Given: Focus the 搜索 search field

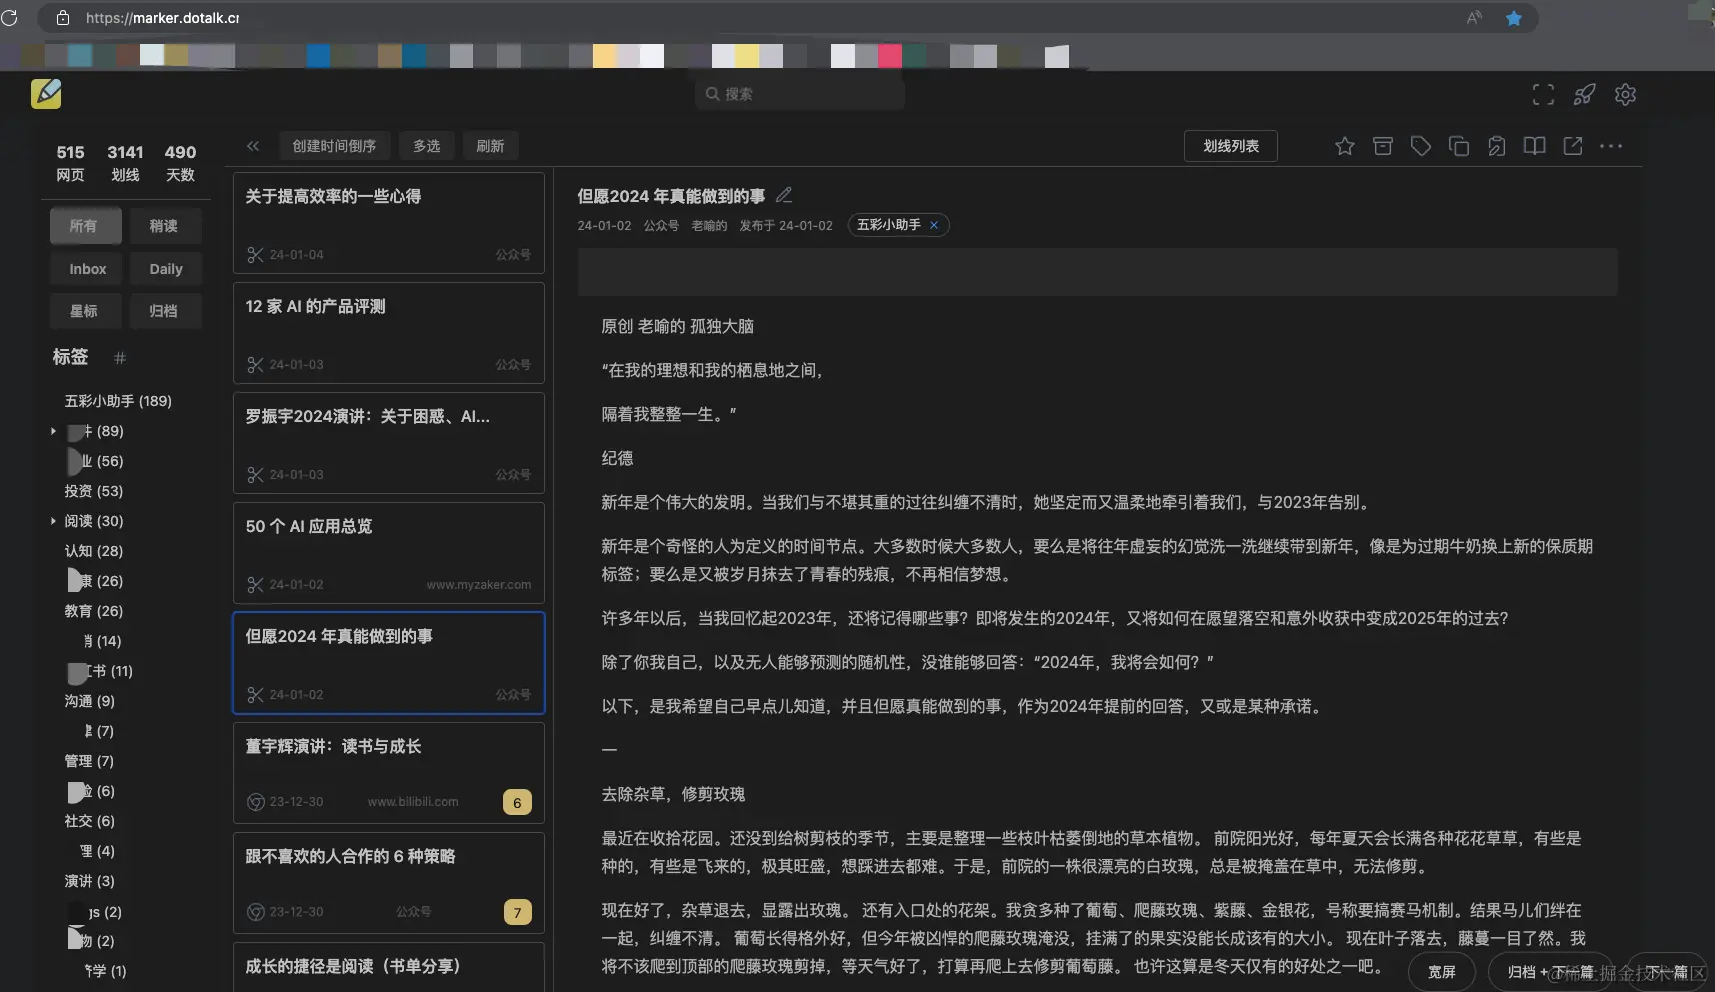Looking at the screenshot, I should 800,94.
